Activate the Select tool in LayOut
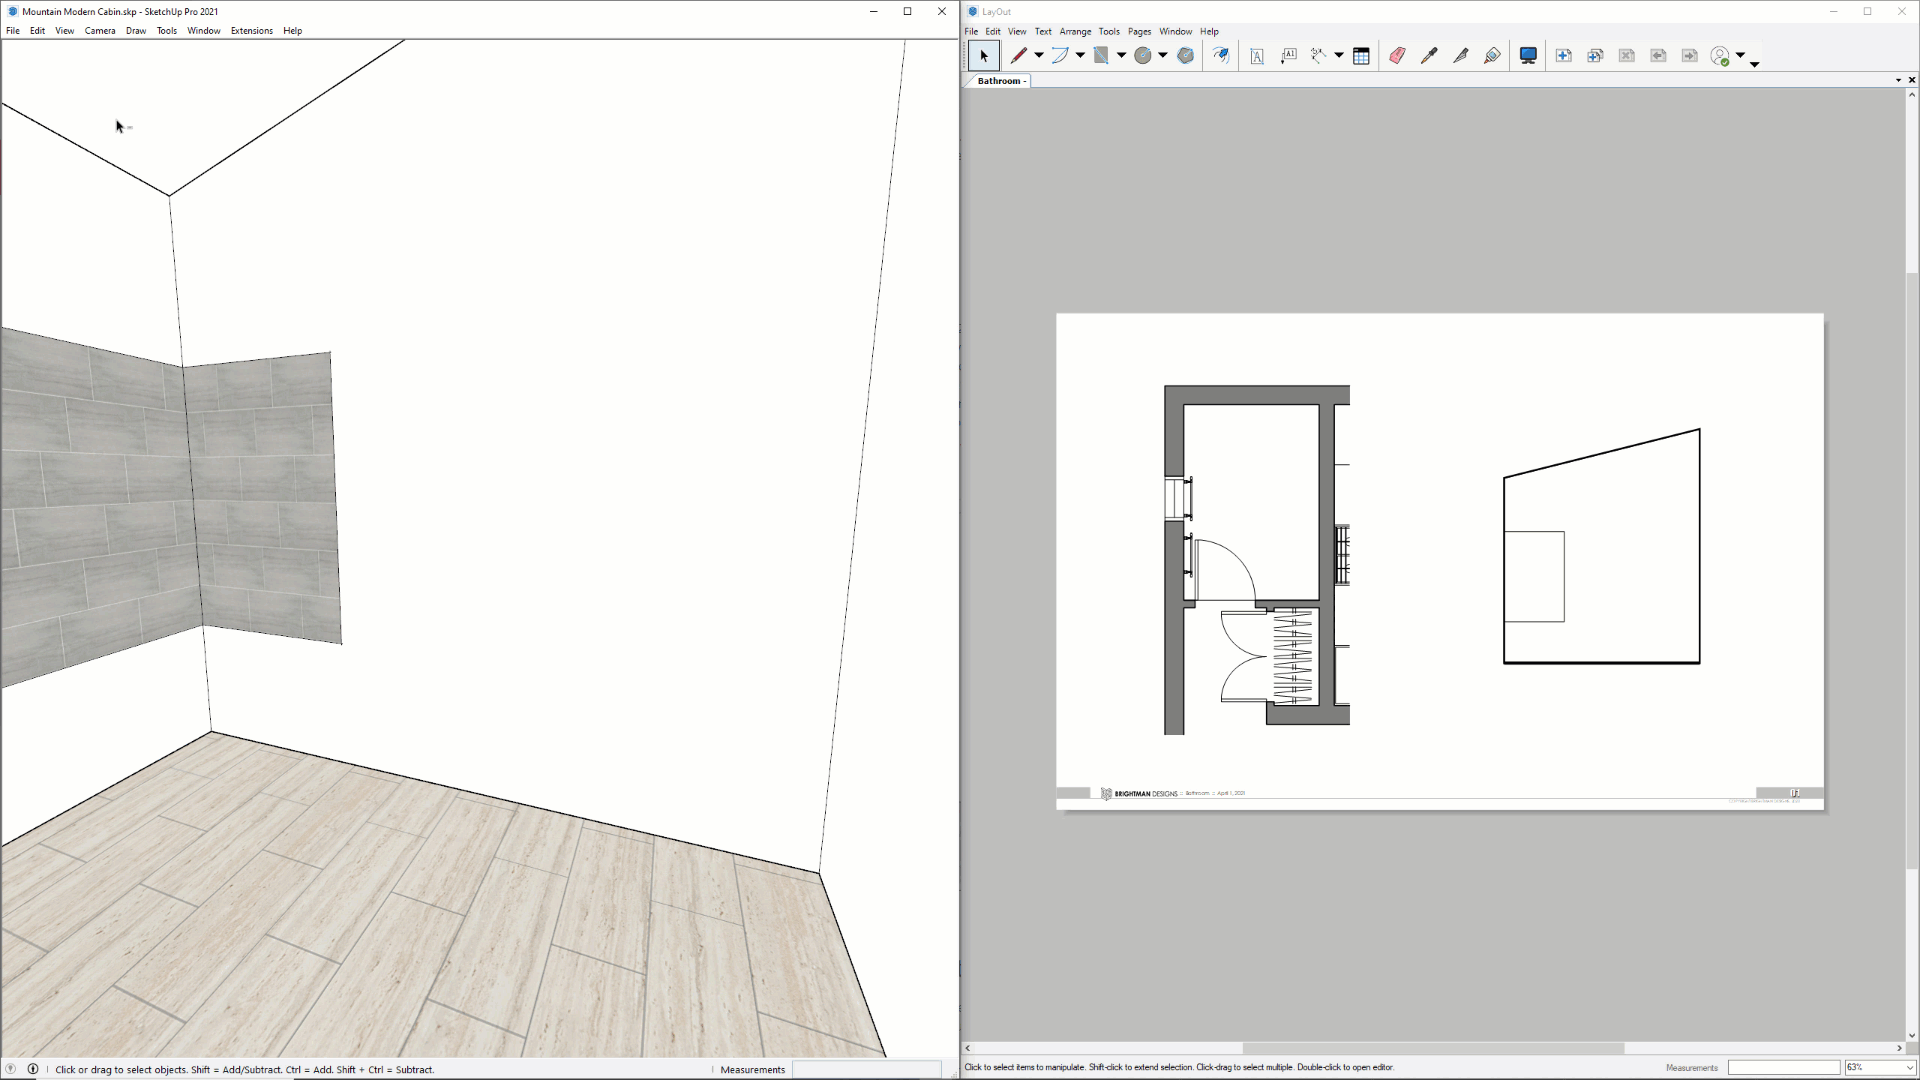This screenshot has width=1920, height=1080. pyautogui.click(x=983, y=56)
